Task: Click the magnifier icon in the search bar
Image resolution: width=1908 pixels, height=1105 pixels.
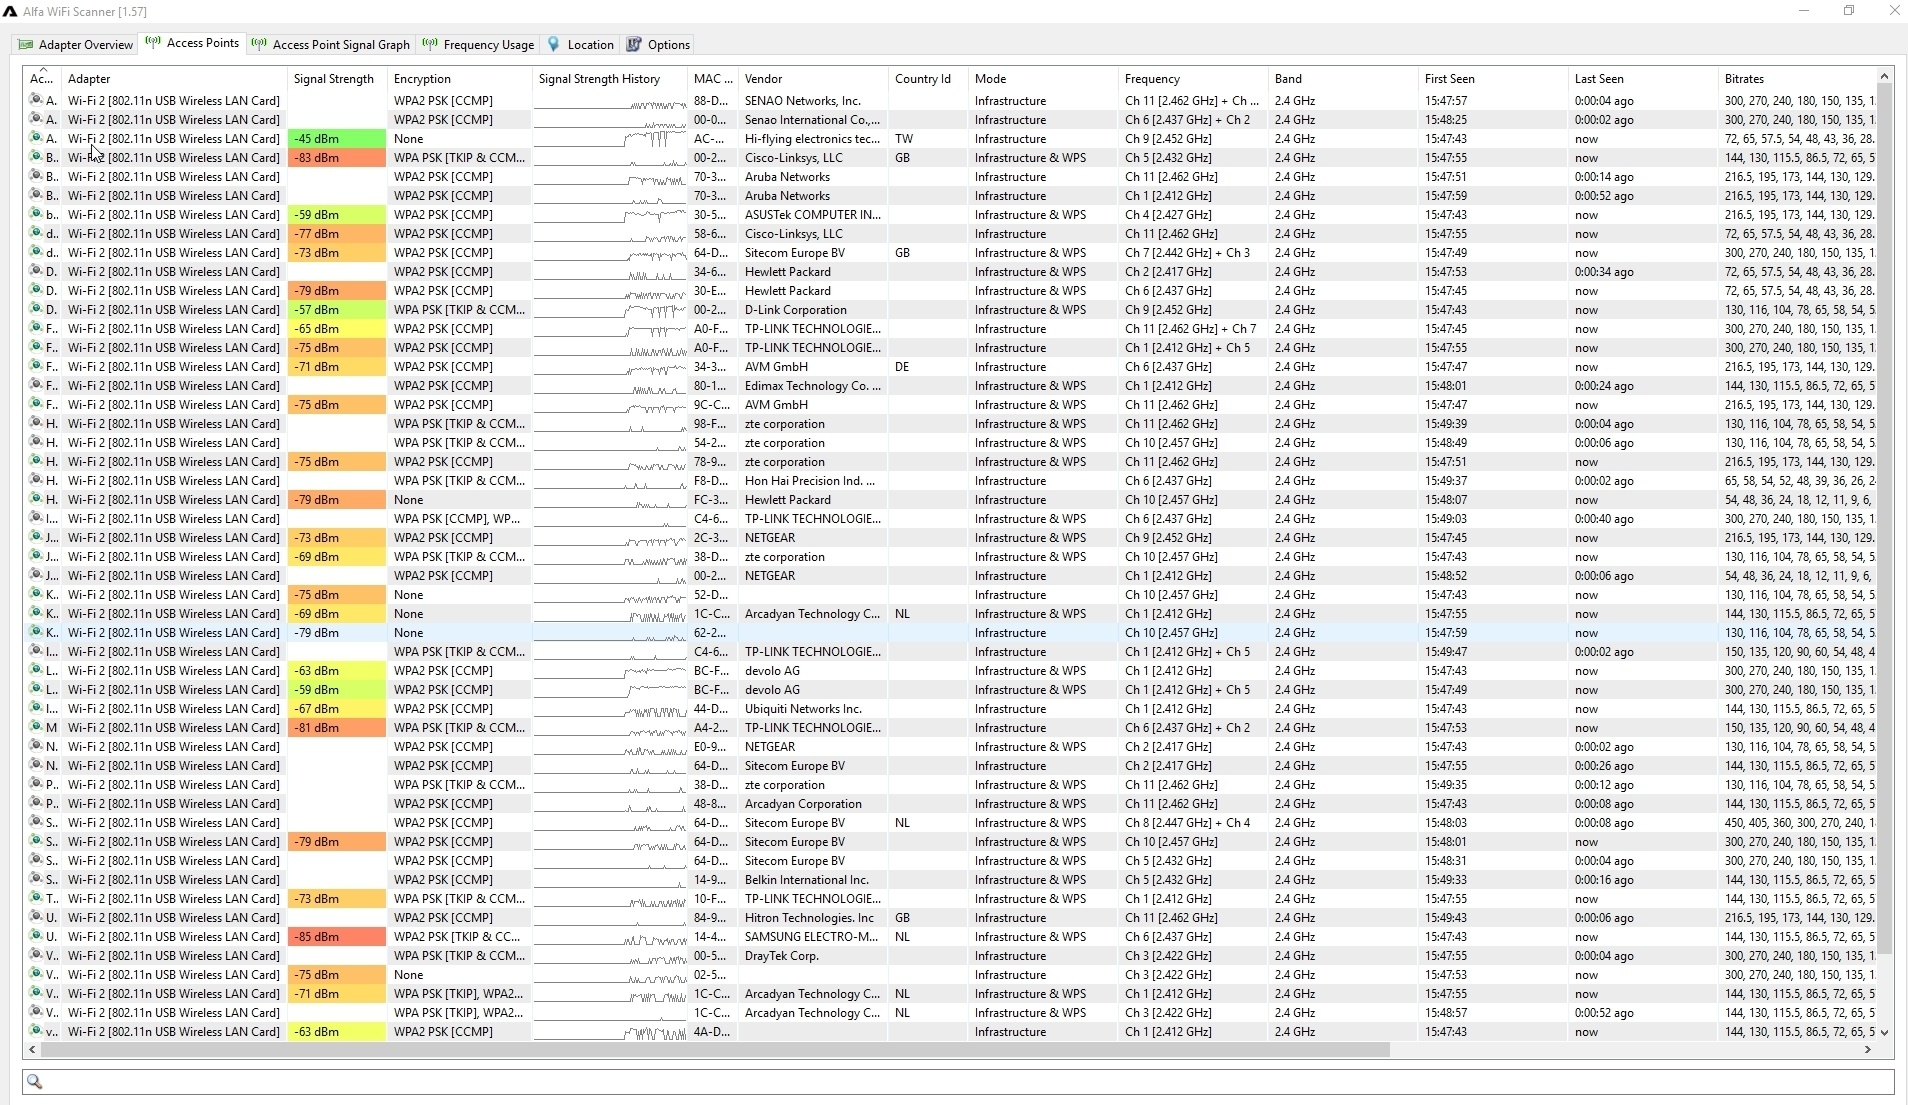Action: pos(34,1081)
